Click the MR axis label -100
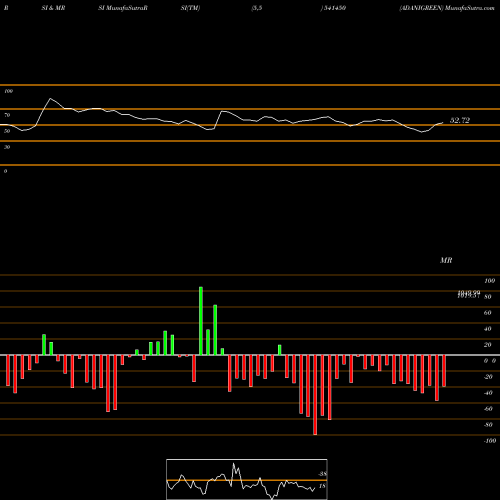The width and height of the screenshot is (500, 500). (x=490, y=441)
